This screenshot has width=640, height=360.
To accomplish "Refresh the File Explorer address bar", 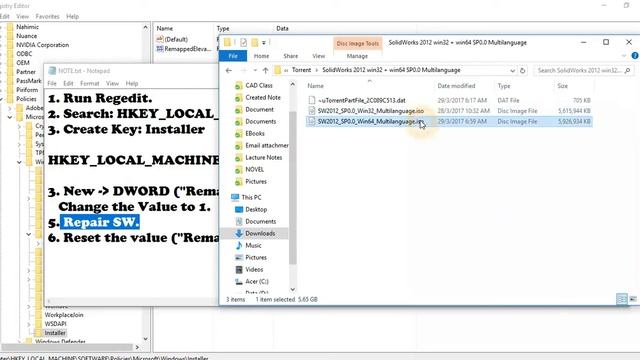I will click(522, 71).
